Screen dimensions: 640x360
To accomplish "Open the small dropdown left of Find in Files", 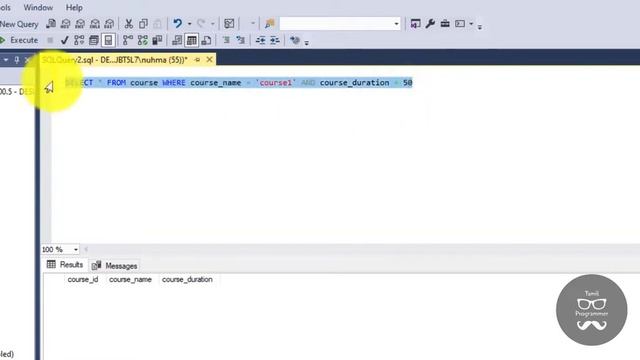I will [x=253, y=23].
